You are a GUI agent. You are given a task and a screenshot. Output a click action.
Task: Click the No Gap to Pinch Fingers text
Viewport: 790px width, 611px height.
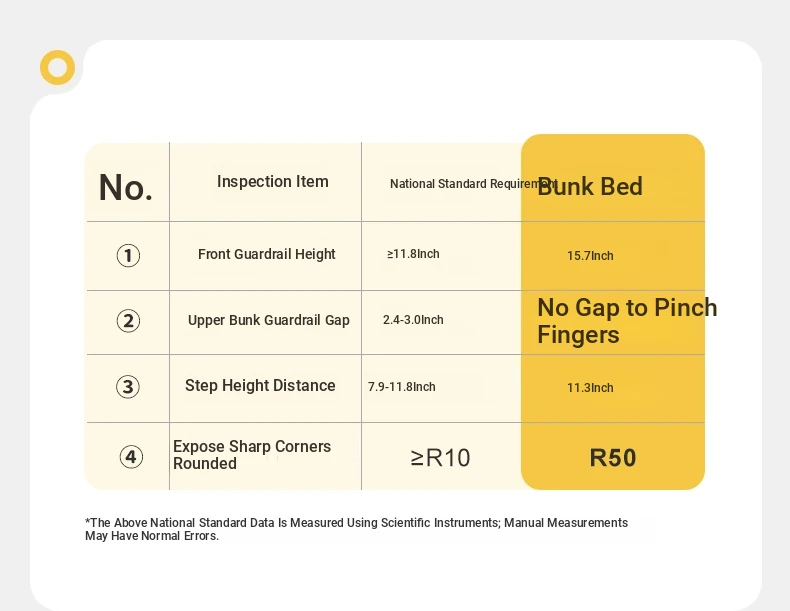627,321
